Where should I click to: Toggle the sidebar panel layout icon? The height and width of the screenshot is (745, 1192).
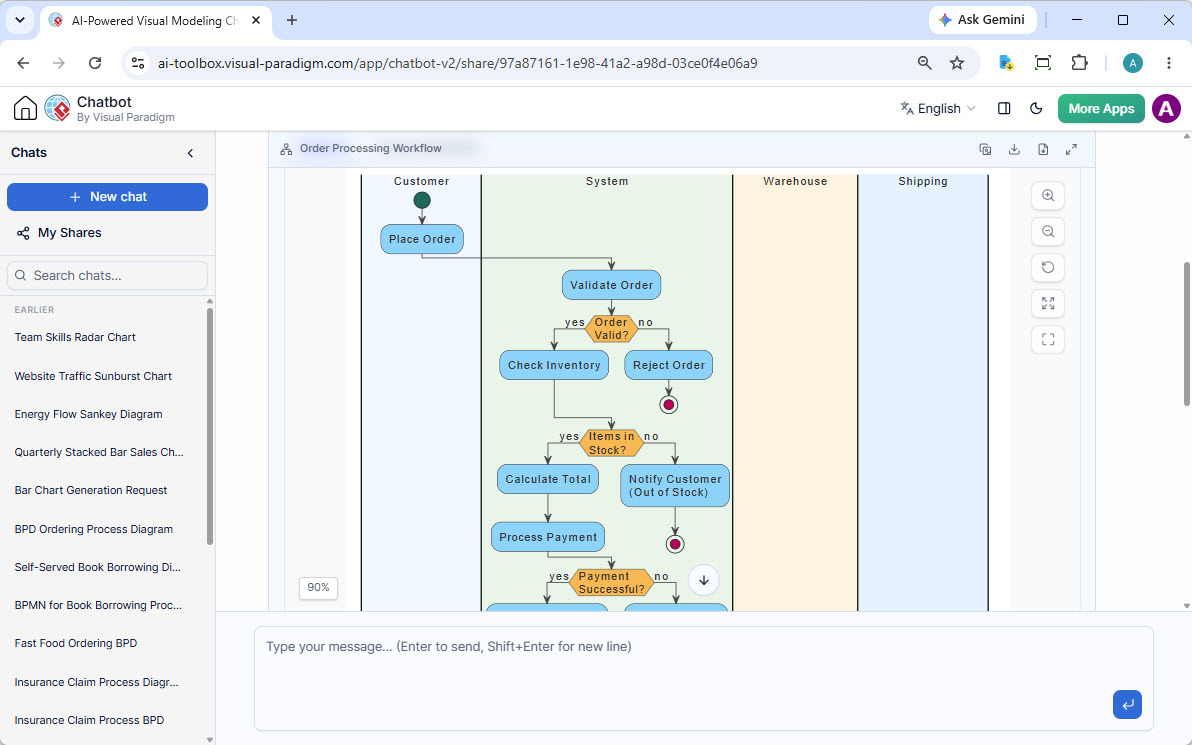(1003, 109)
